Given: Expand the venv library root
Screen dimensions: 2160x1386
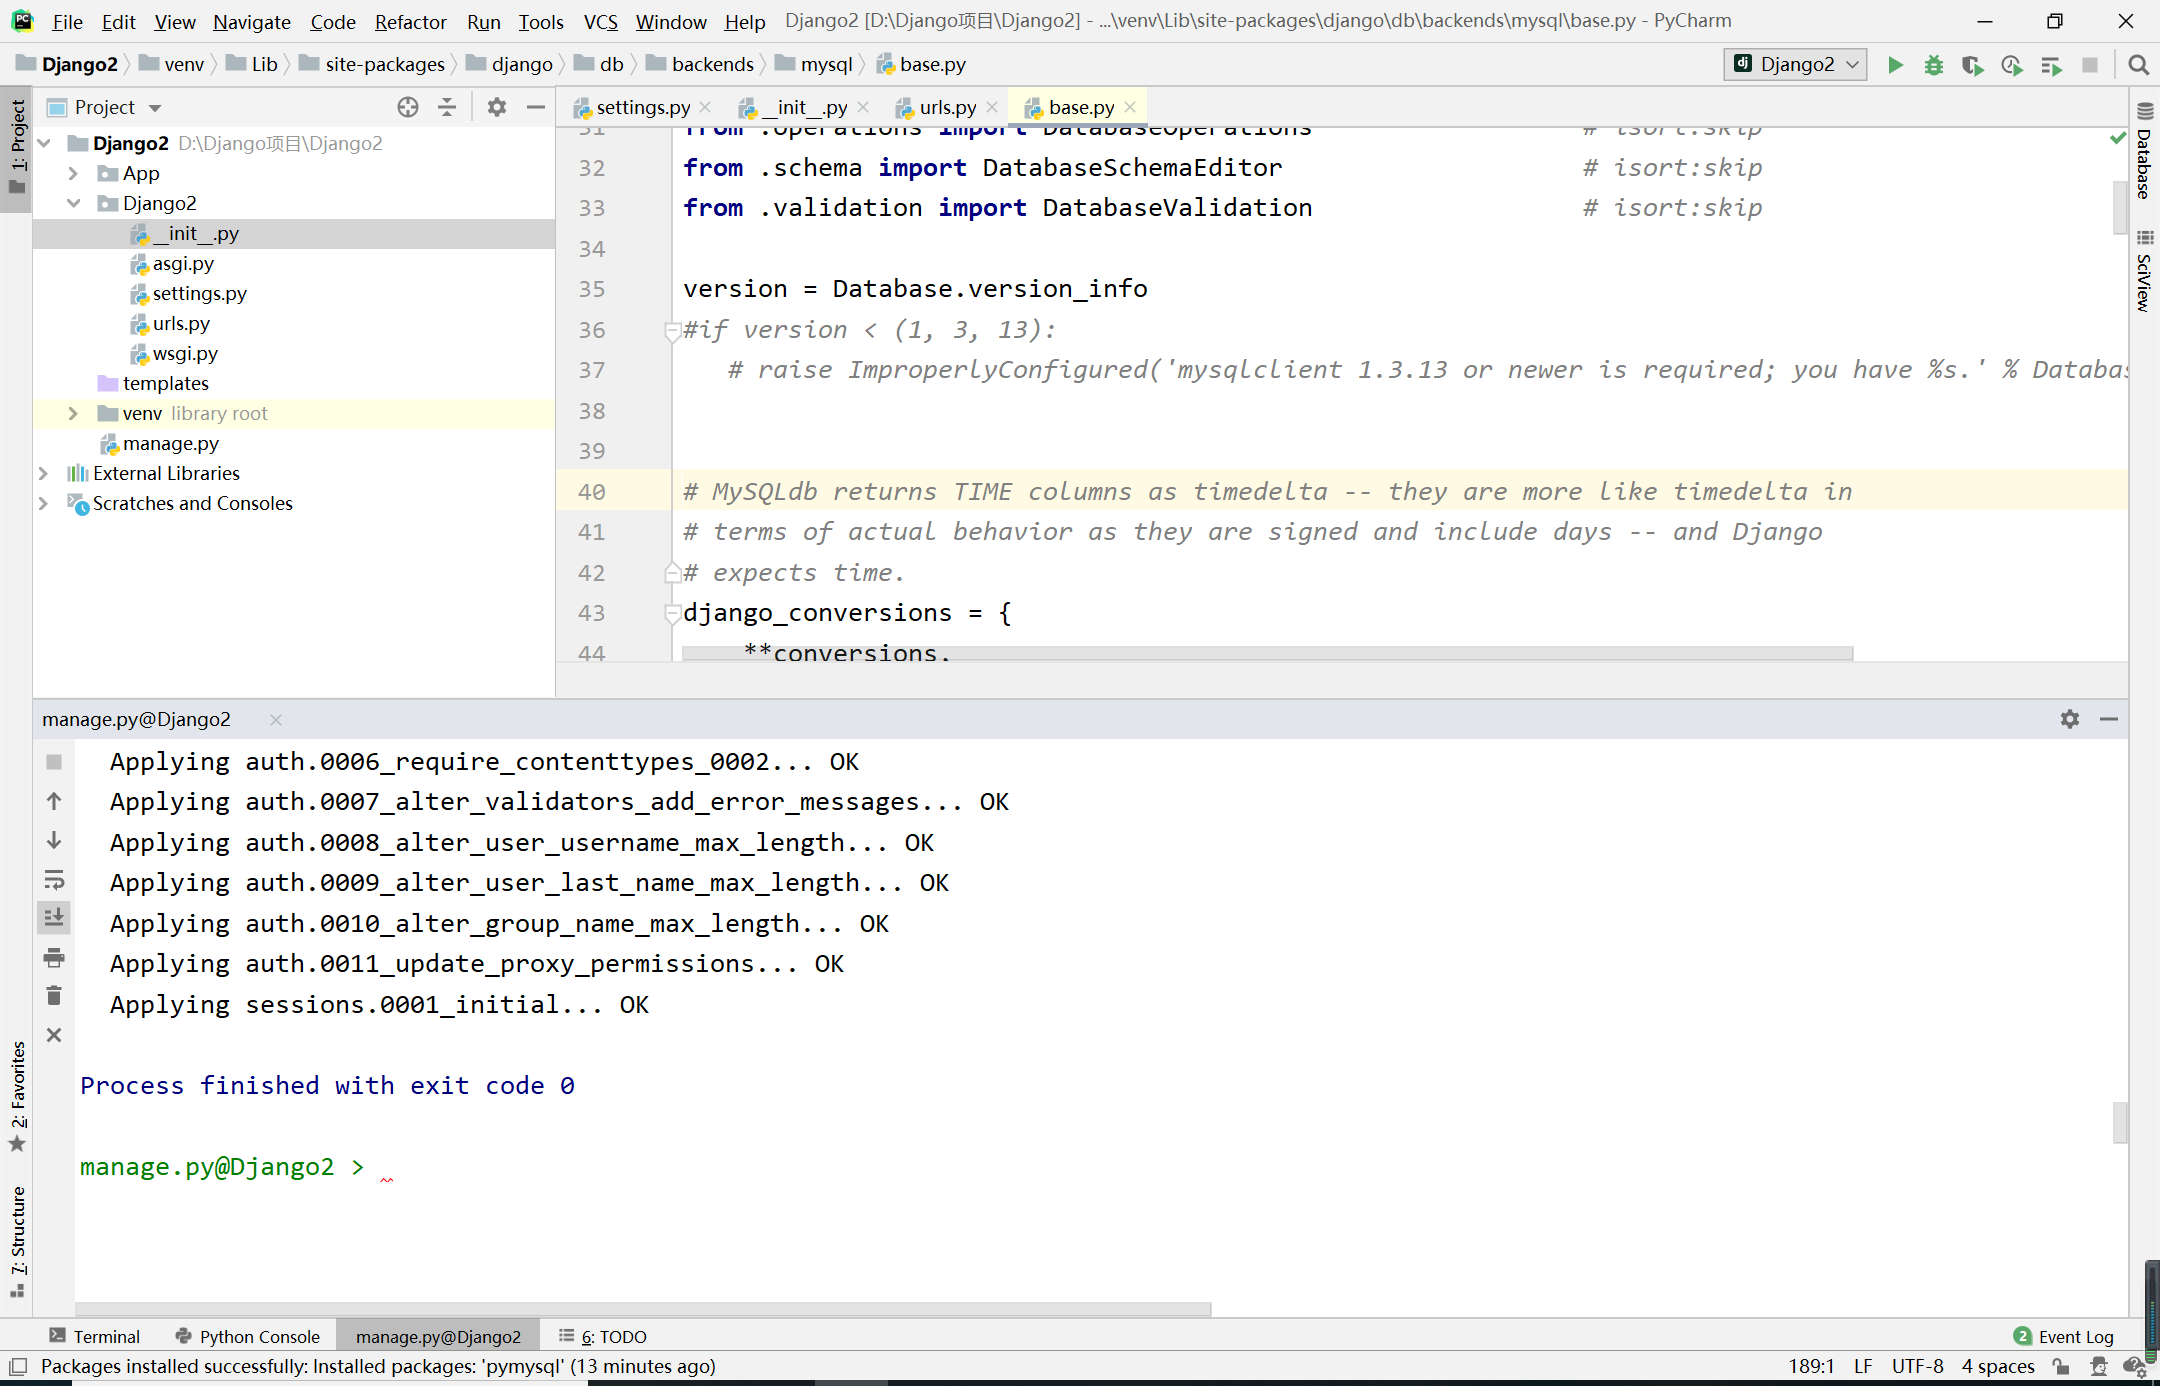Looking at the screenshot, I should pos(73,413).
